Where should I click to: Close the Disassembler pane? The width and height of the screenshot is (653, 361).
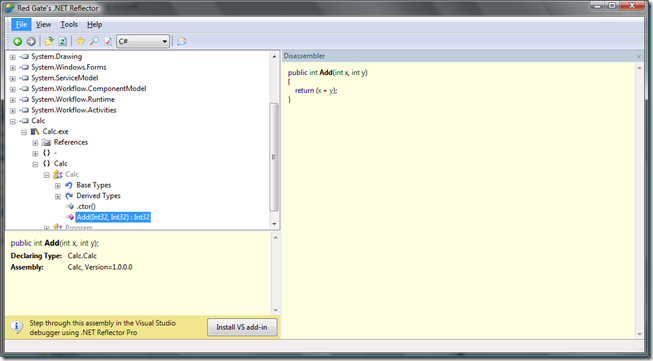tap(639, 56)
